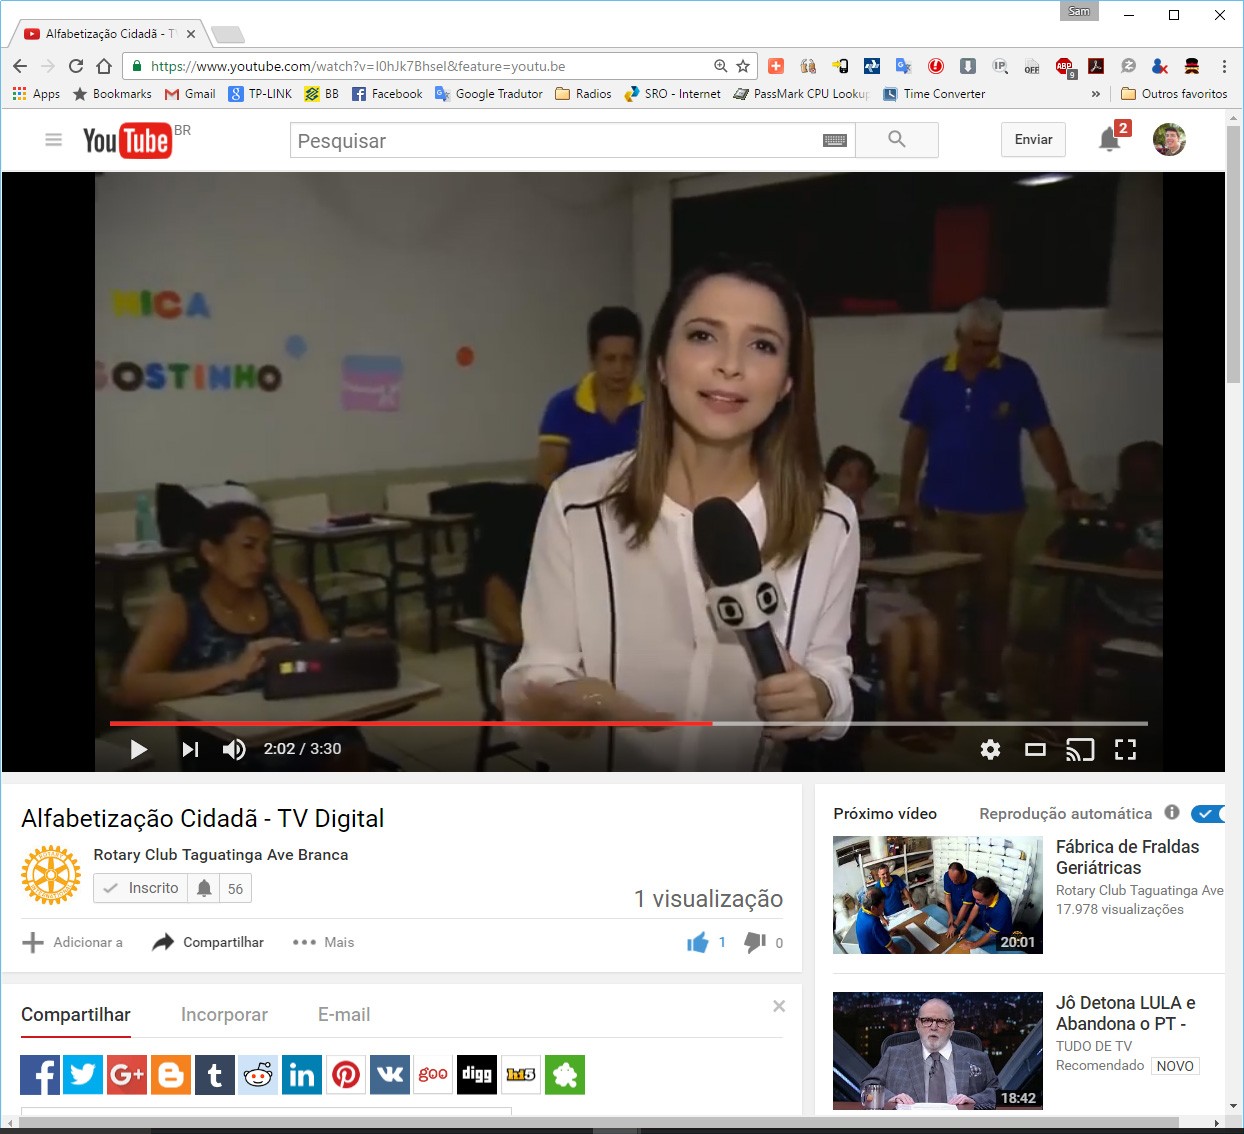Switch to the E-mail tab
1244x1134 pixels.
coord(344,1015)
